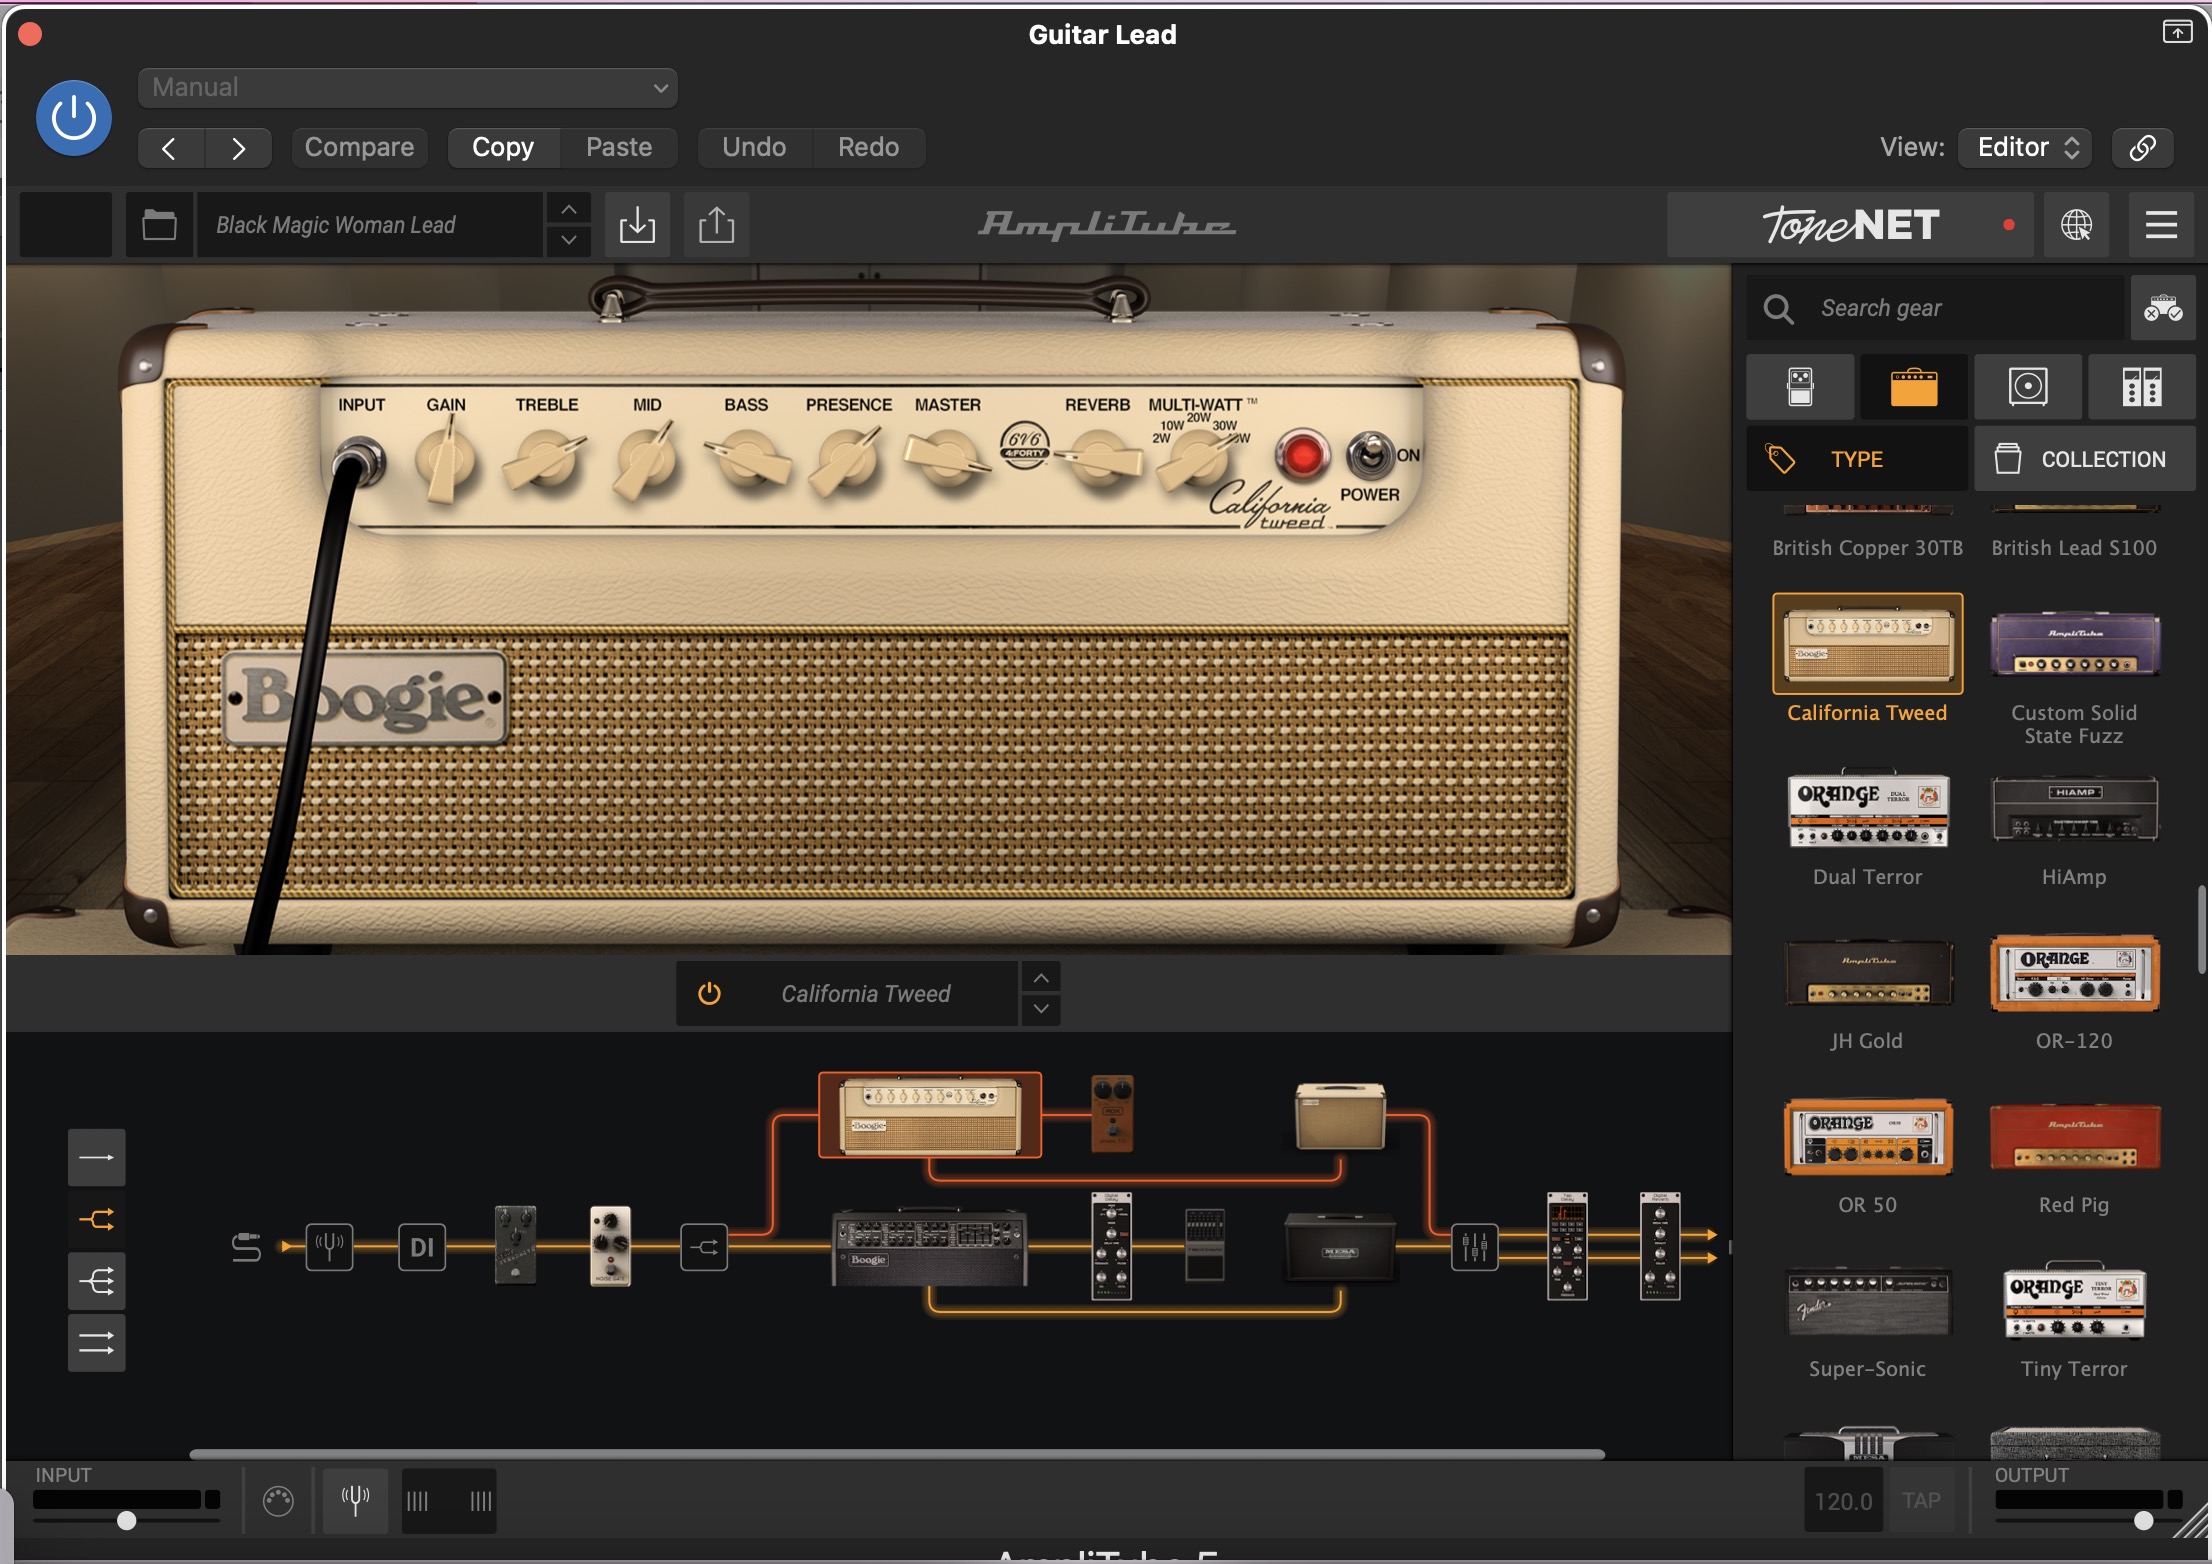Select the Custom Solid State Fuzz amp

tap(2074, 644)
